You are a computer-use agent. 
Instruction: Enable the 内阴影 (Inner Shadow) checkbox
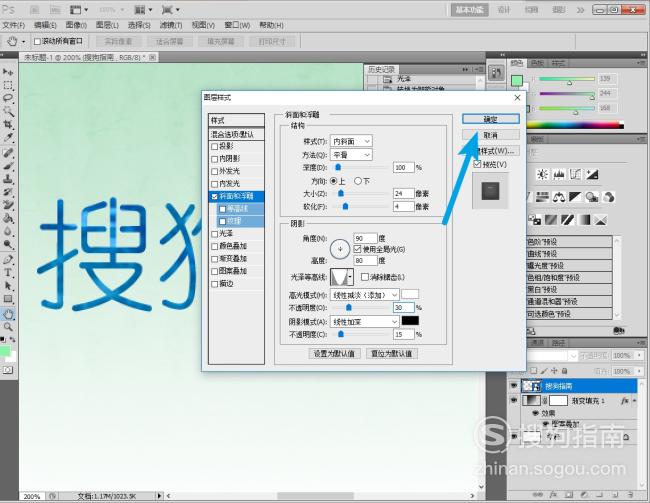pyautogui.click(x=214, y=159)
